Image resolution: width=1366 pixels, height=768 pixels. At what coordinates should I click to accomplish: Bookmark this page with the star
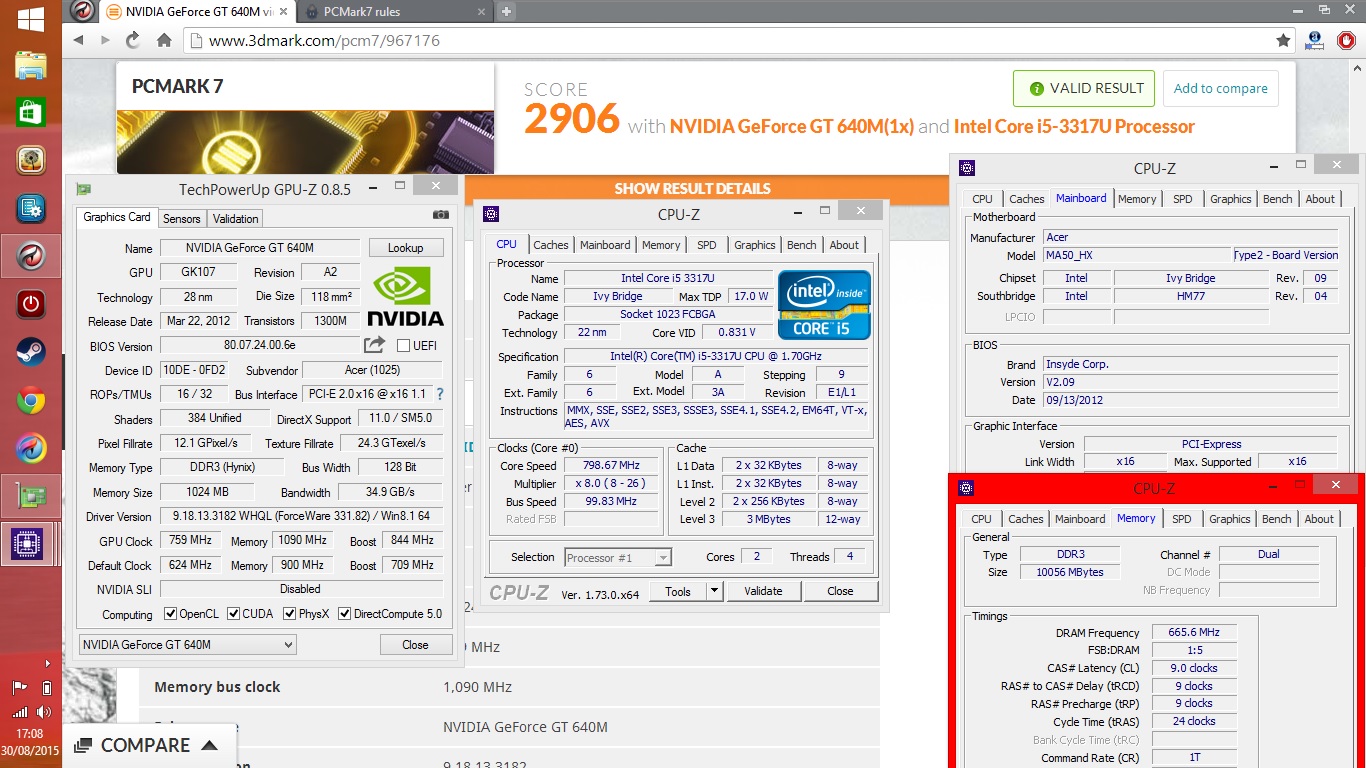click(x=1283, y=41)
